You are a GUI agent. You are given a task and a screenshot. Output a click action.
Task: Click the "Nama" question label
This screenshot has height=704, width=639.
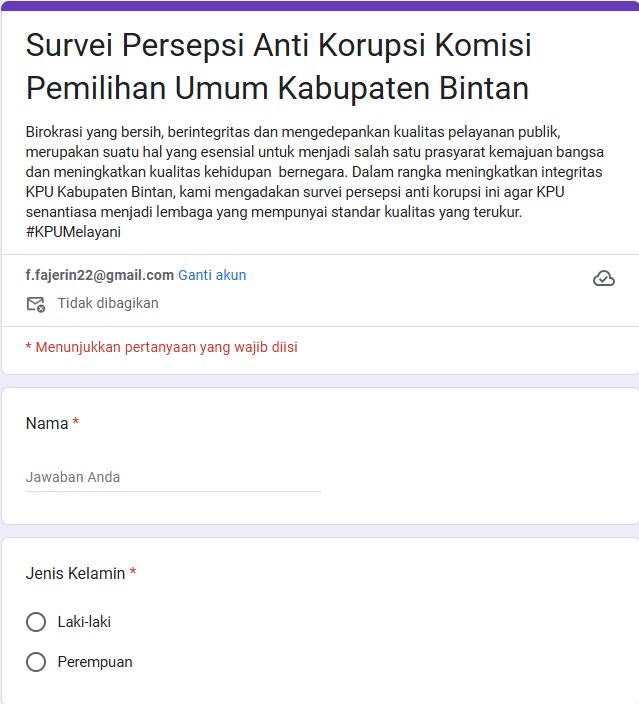point(47,424)
